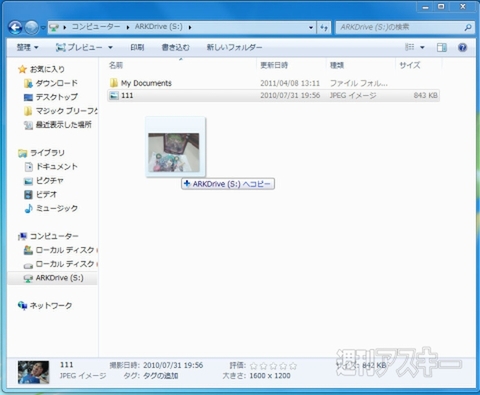Open デスクトップ in favorites

point(57,97)
